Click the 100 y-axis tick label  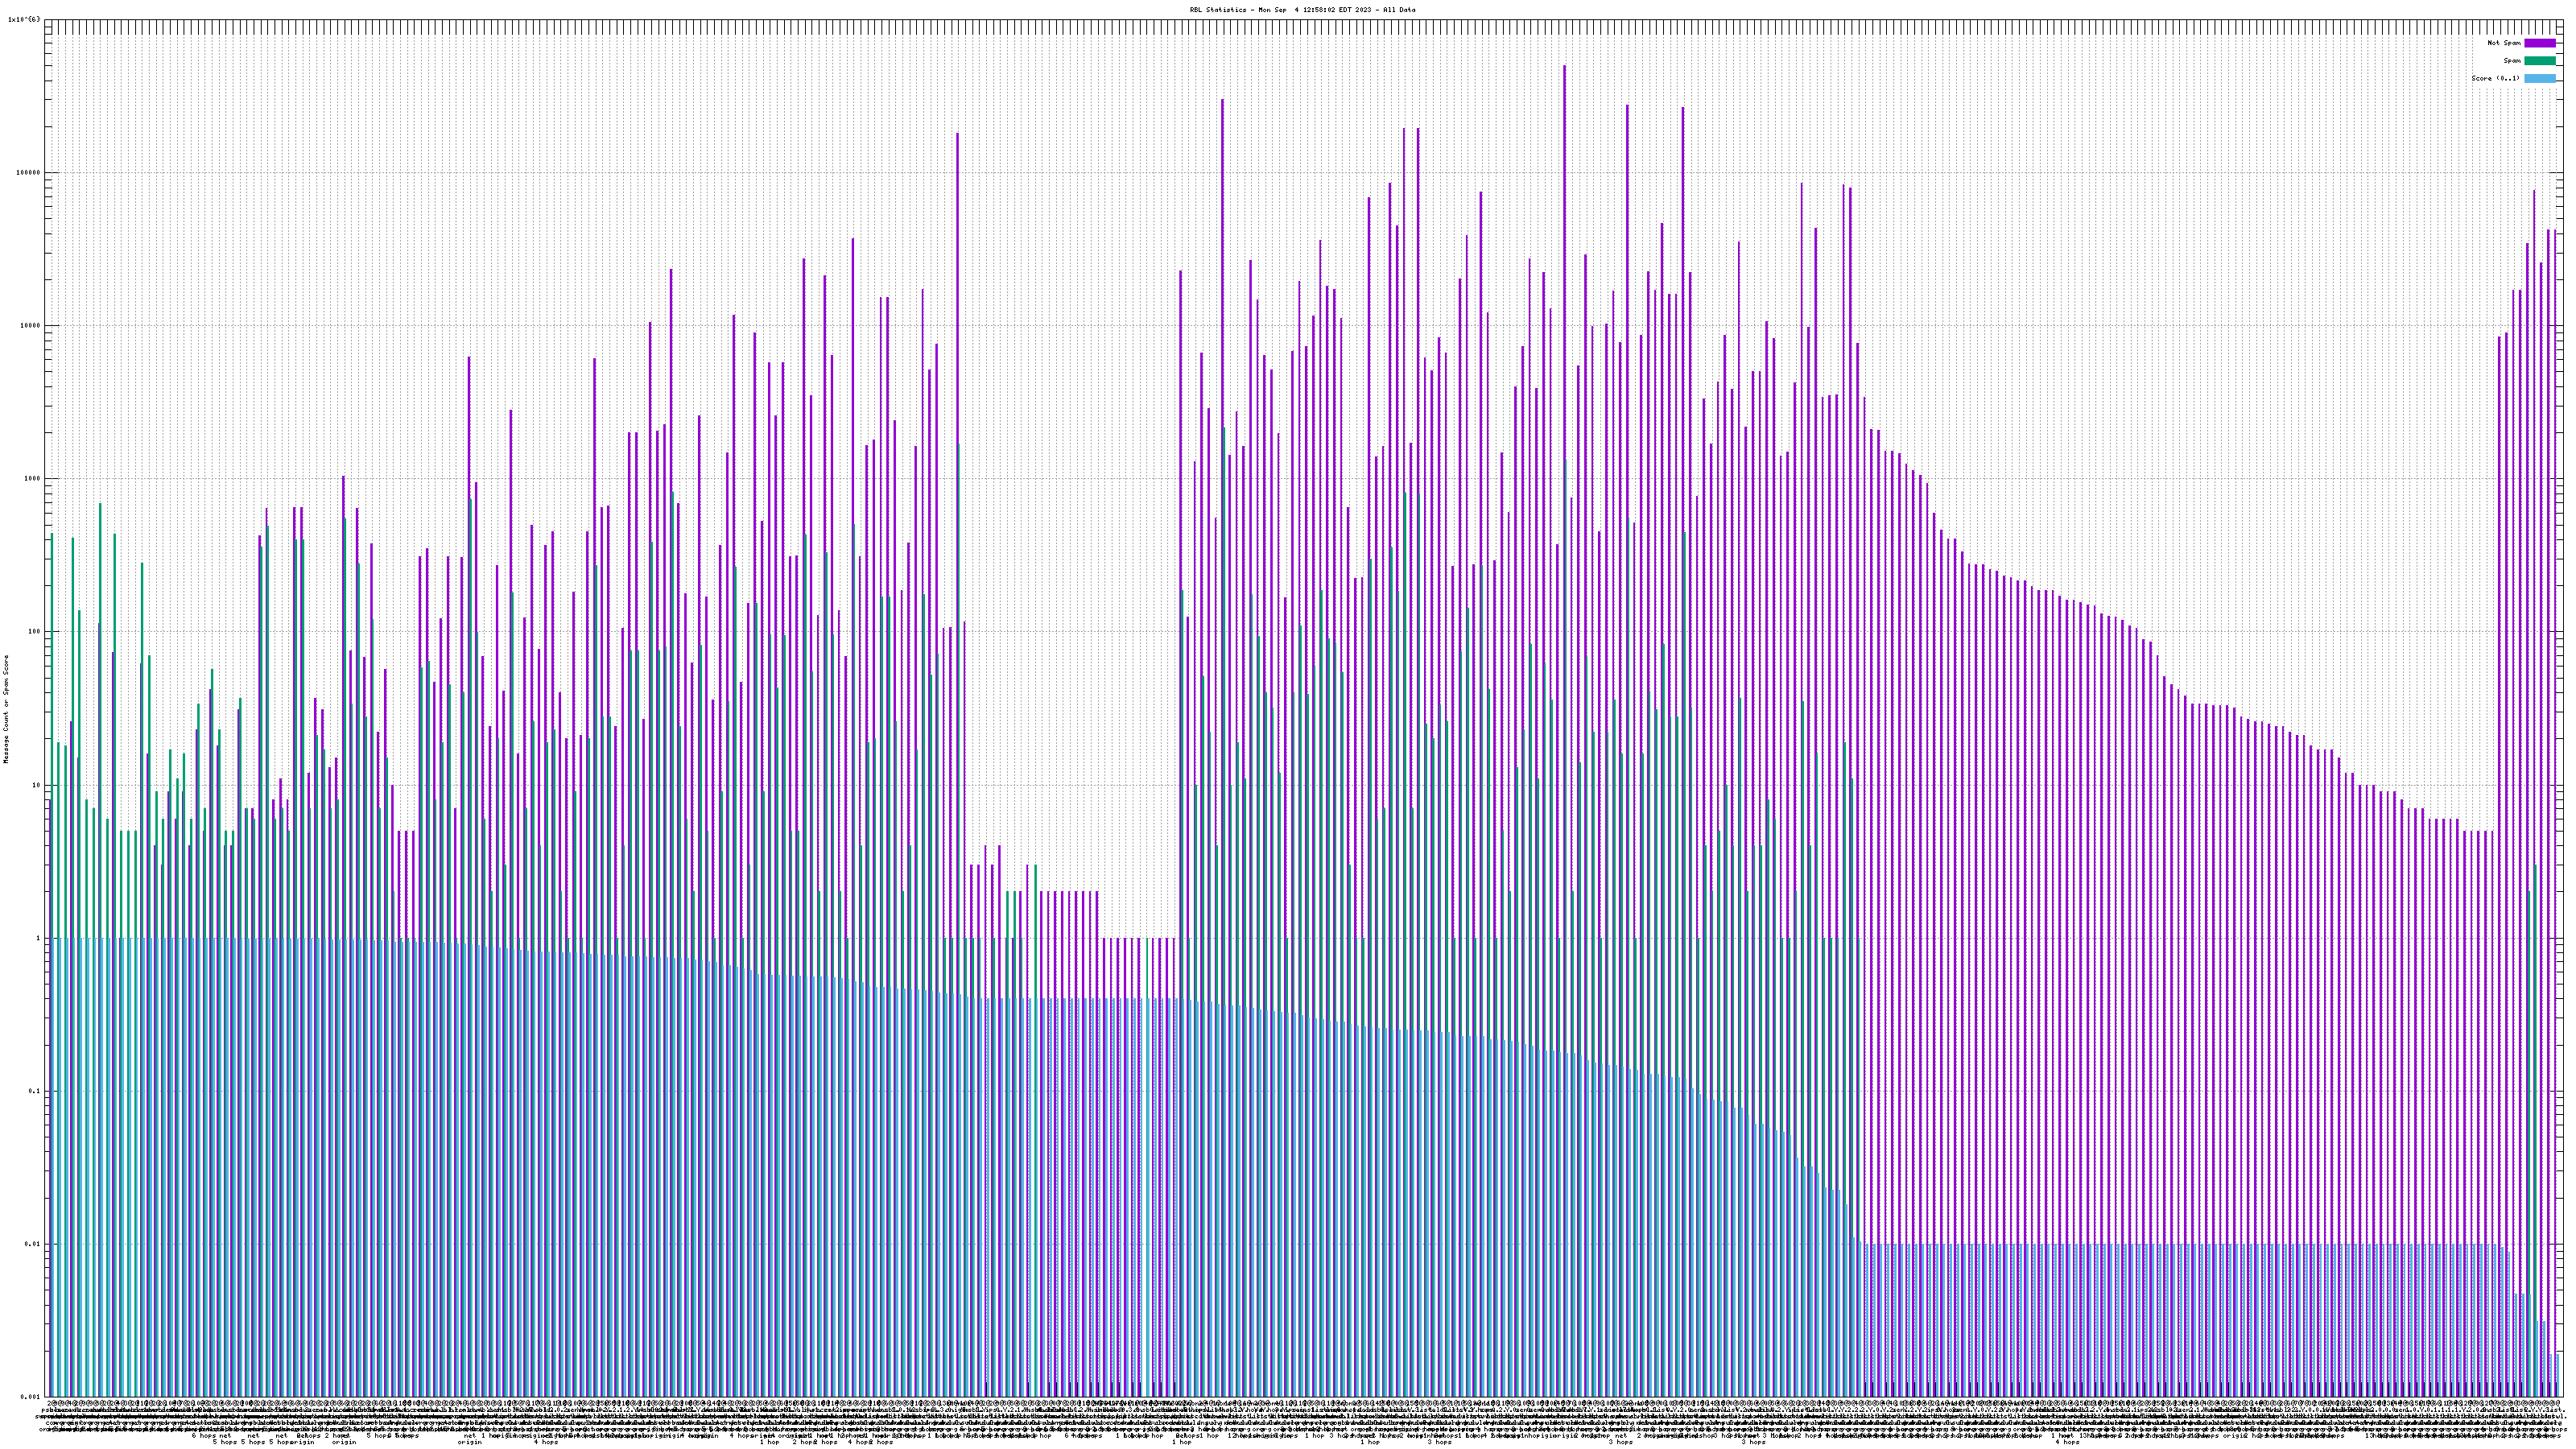(x=35, y=631)
